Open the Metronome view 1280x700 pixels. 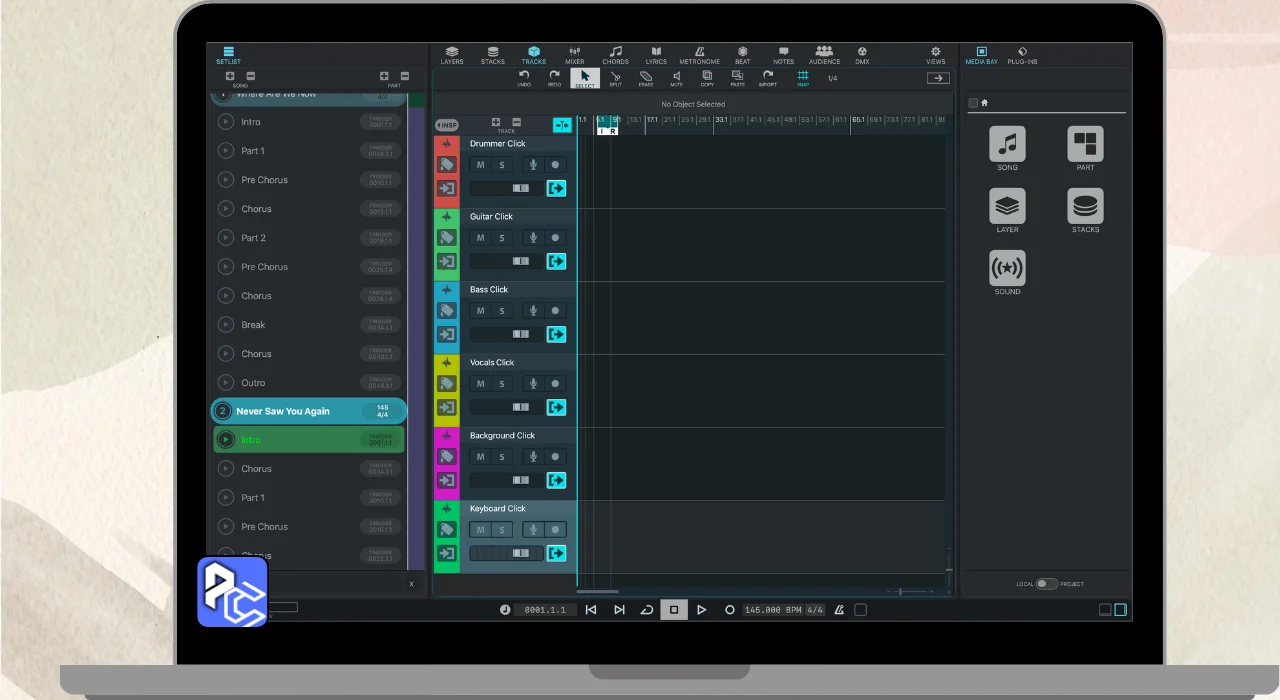(x=699, y=54)
